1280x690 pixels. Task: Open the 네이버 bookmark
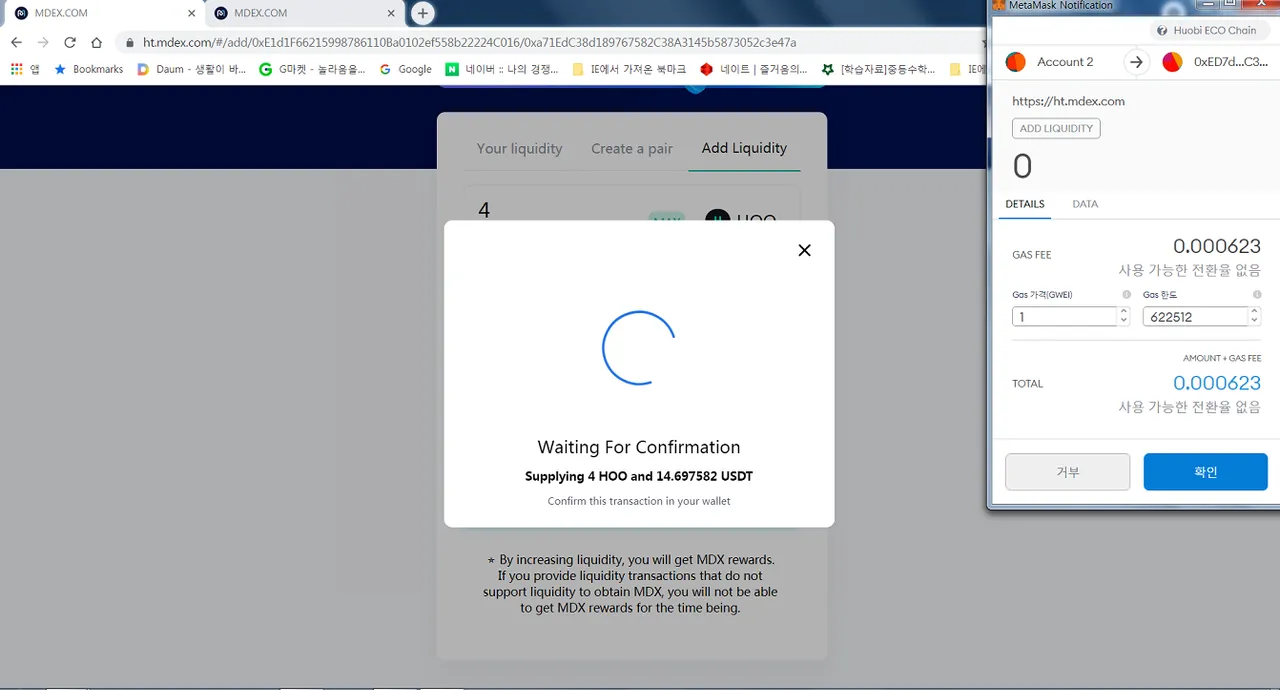pos(502,69)
